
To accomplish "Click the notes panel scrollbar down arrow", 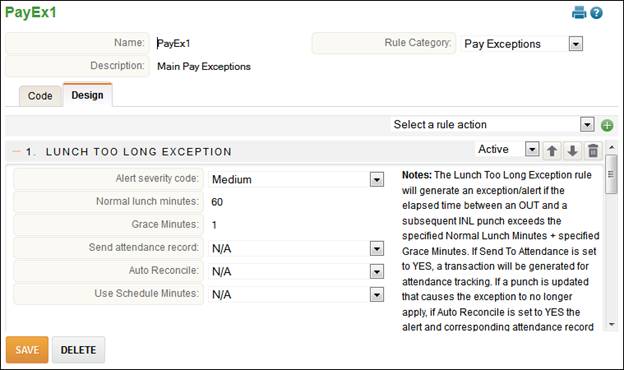I will pyautogui.click(x=611, y=325).
